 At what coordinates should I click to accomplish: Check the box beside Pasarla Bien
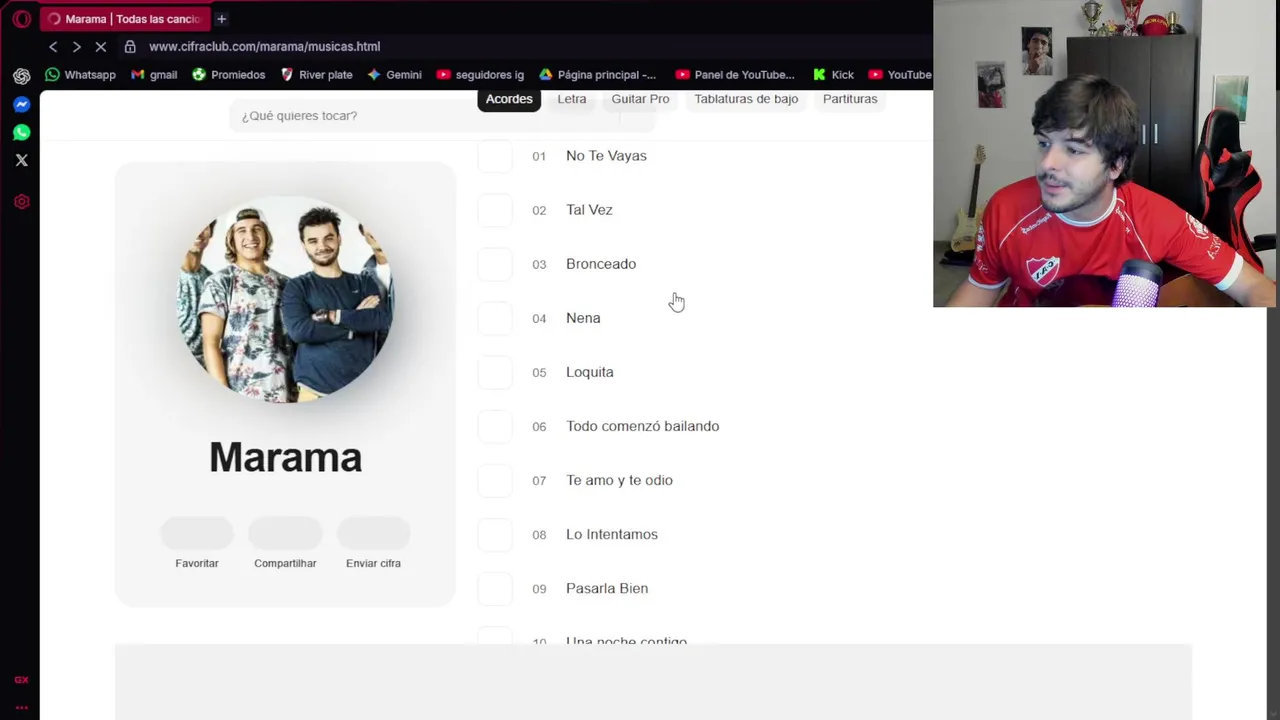495,588
